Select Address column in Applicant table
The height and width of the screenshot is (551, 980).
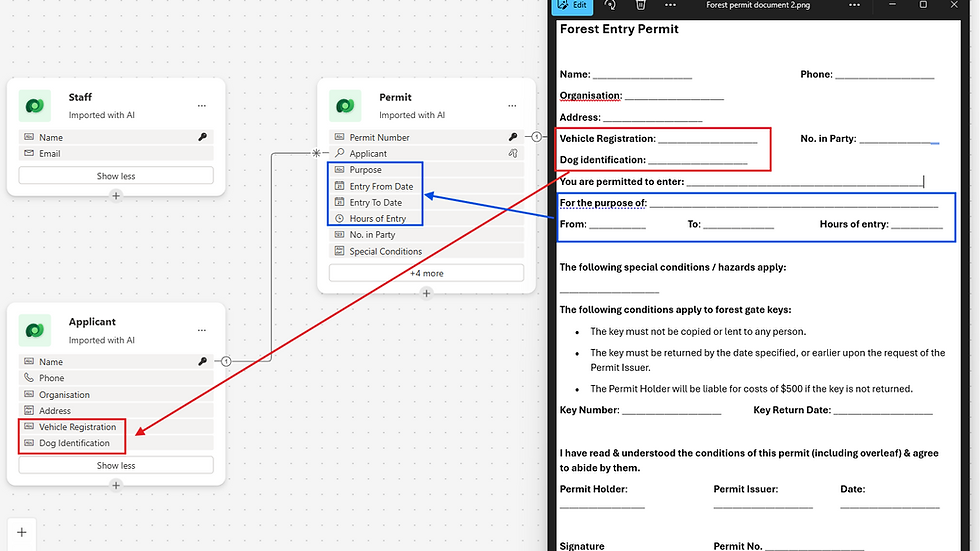(x=116, y=410)
